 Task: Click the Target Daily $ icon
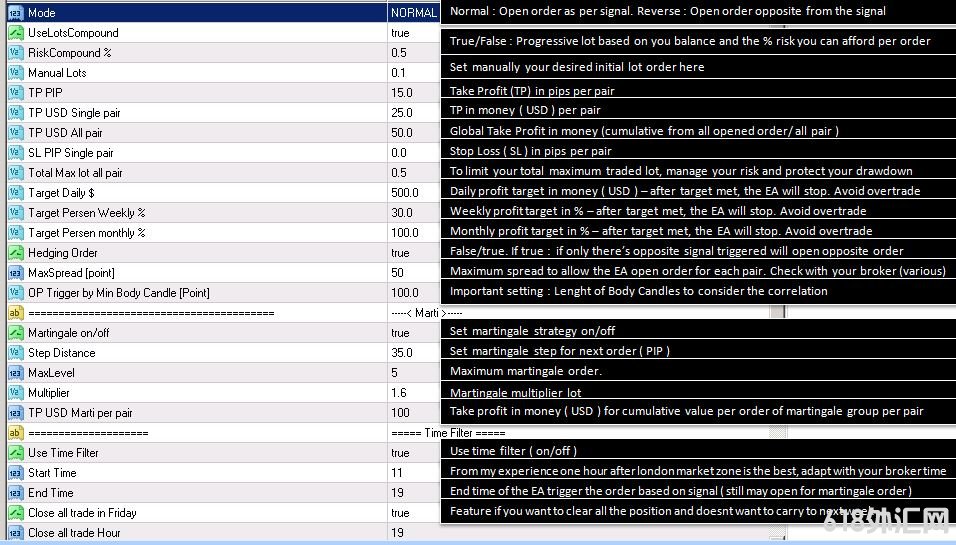[15, 193]
